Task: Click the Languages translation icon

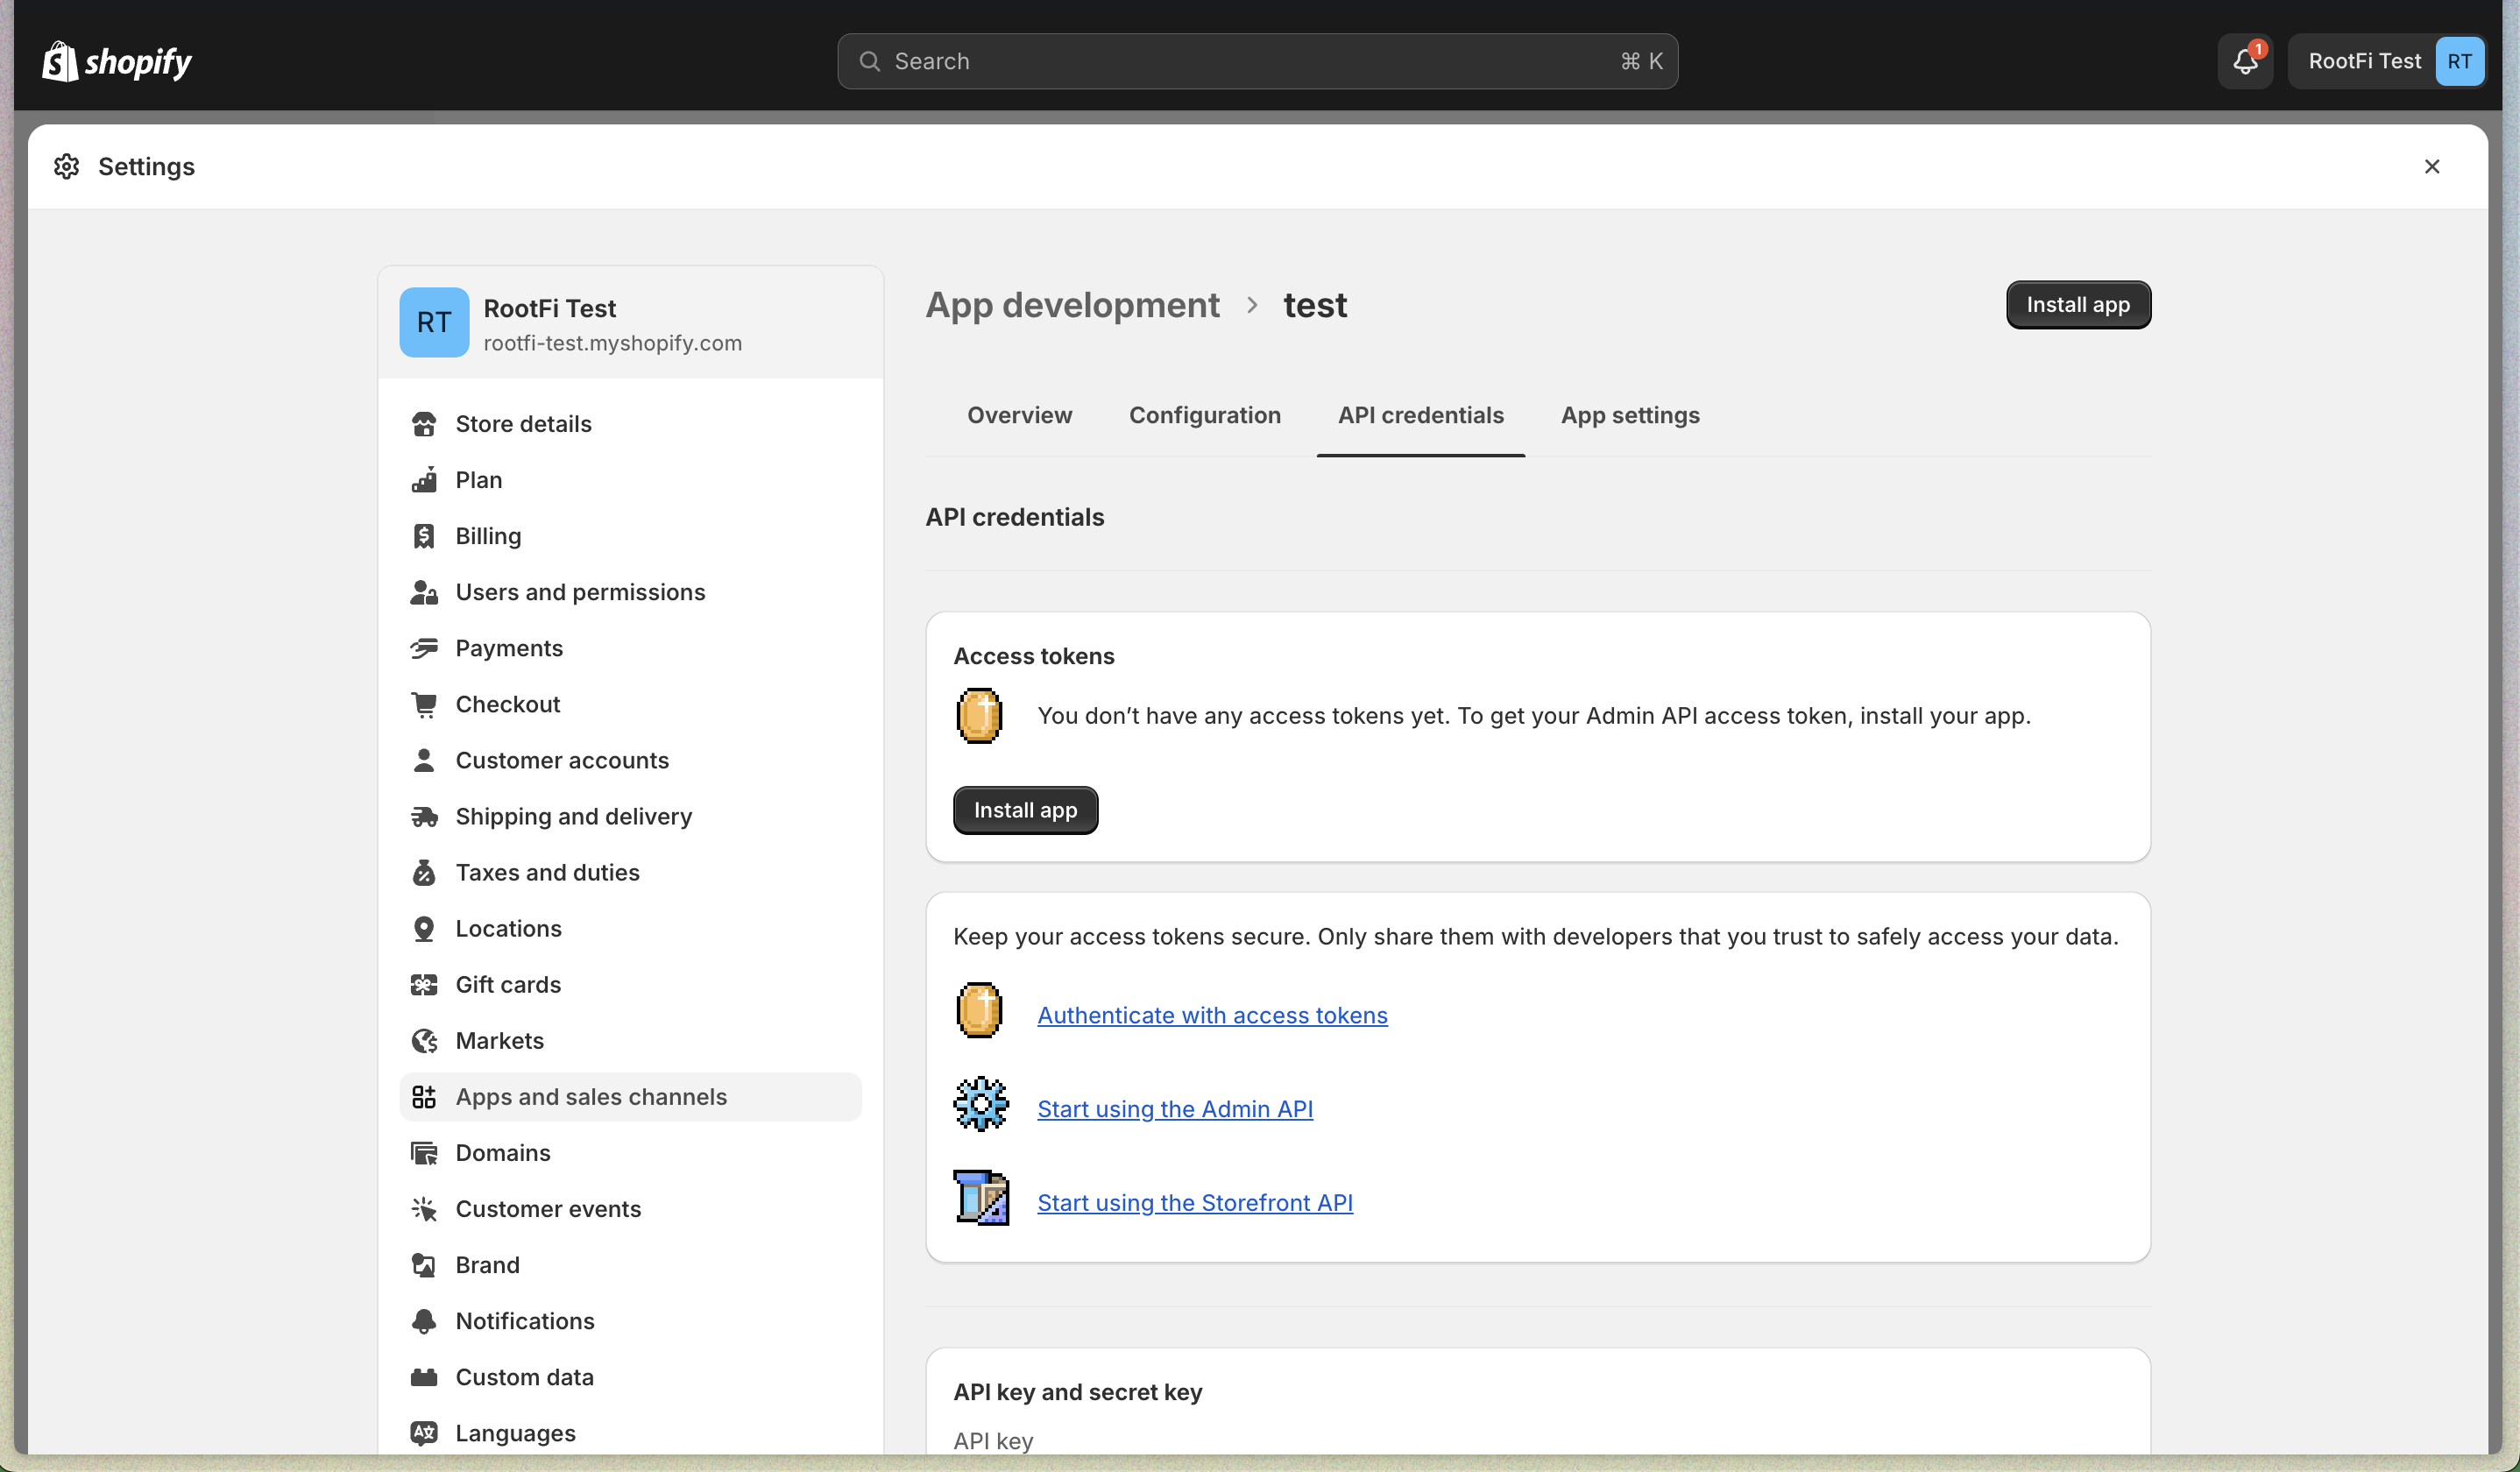Action: tap(424, 1433)
